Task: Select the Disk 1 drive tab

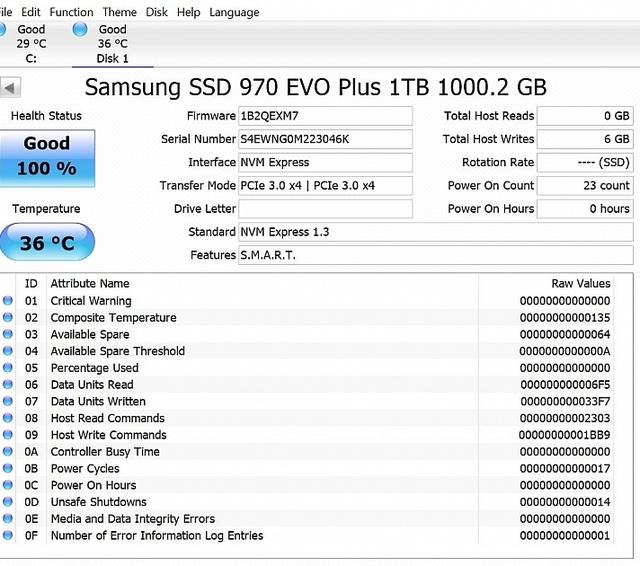Action: coord(113,44)
